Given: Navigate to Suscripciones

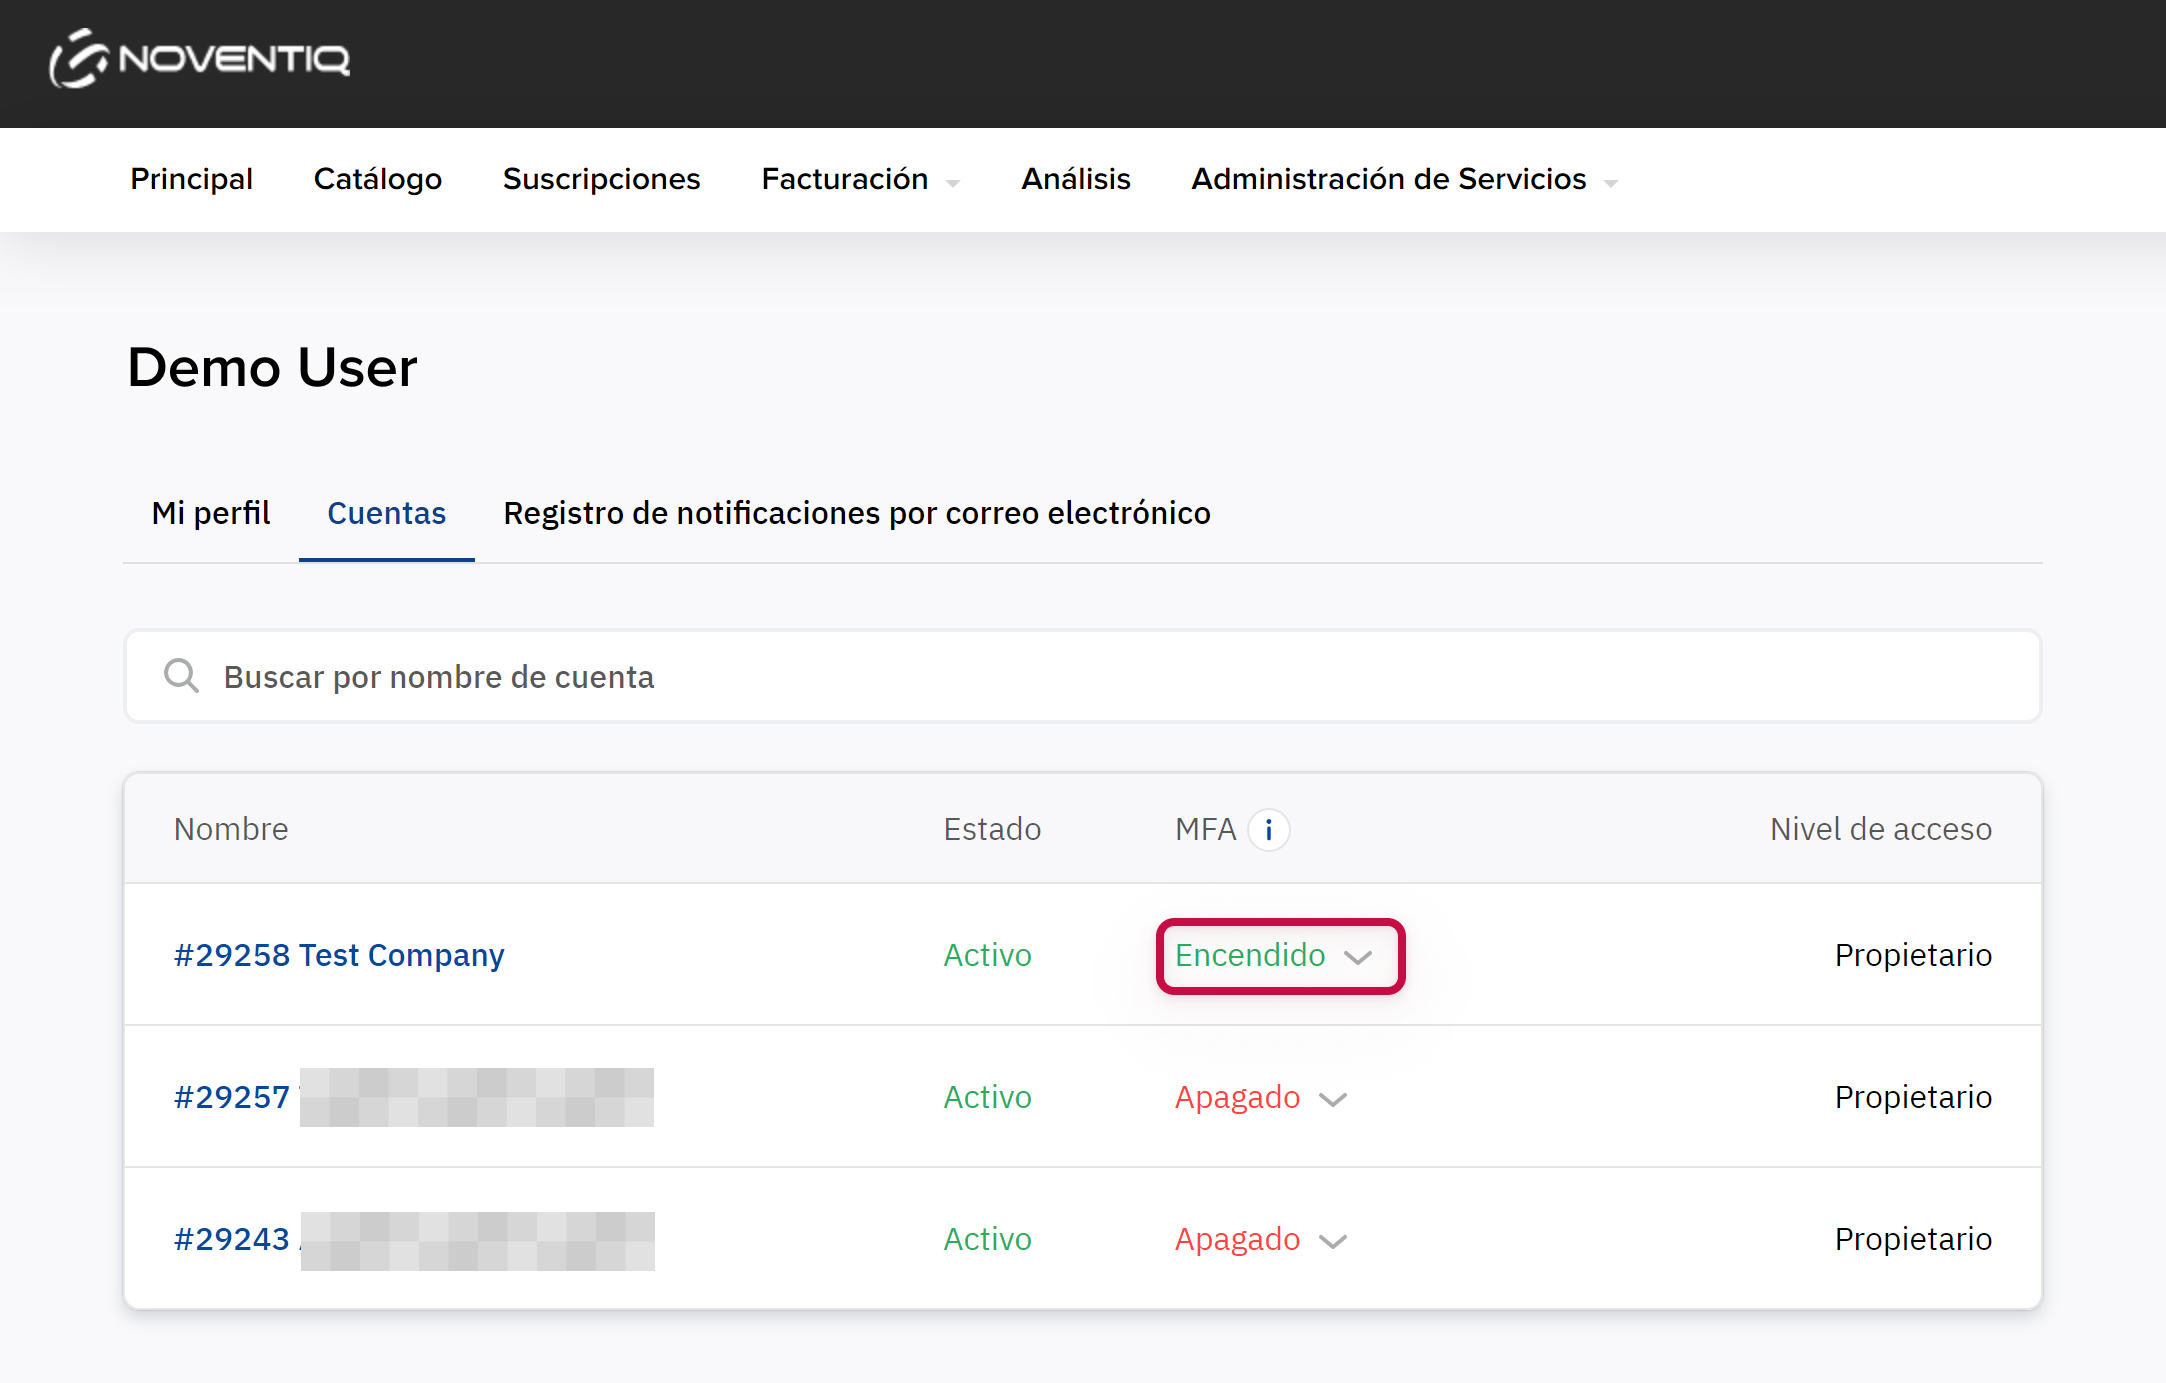Looking at the screenshot, I should (x=601, y=179).
